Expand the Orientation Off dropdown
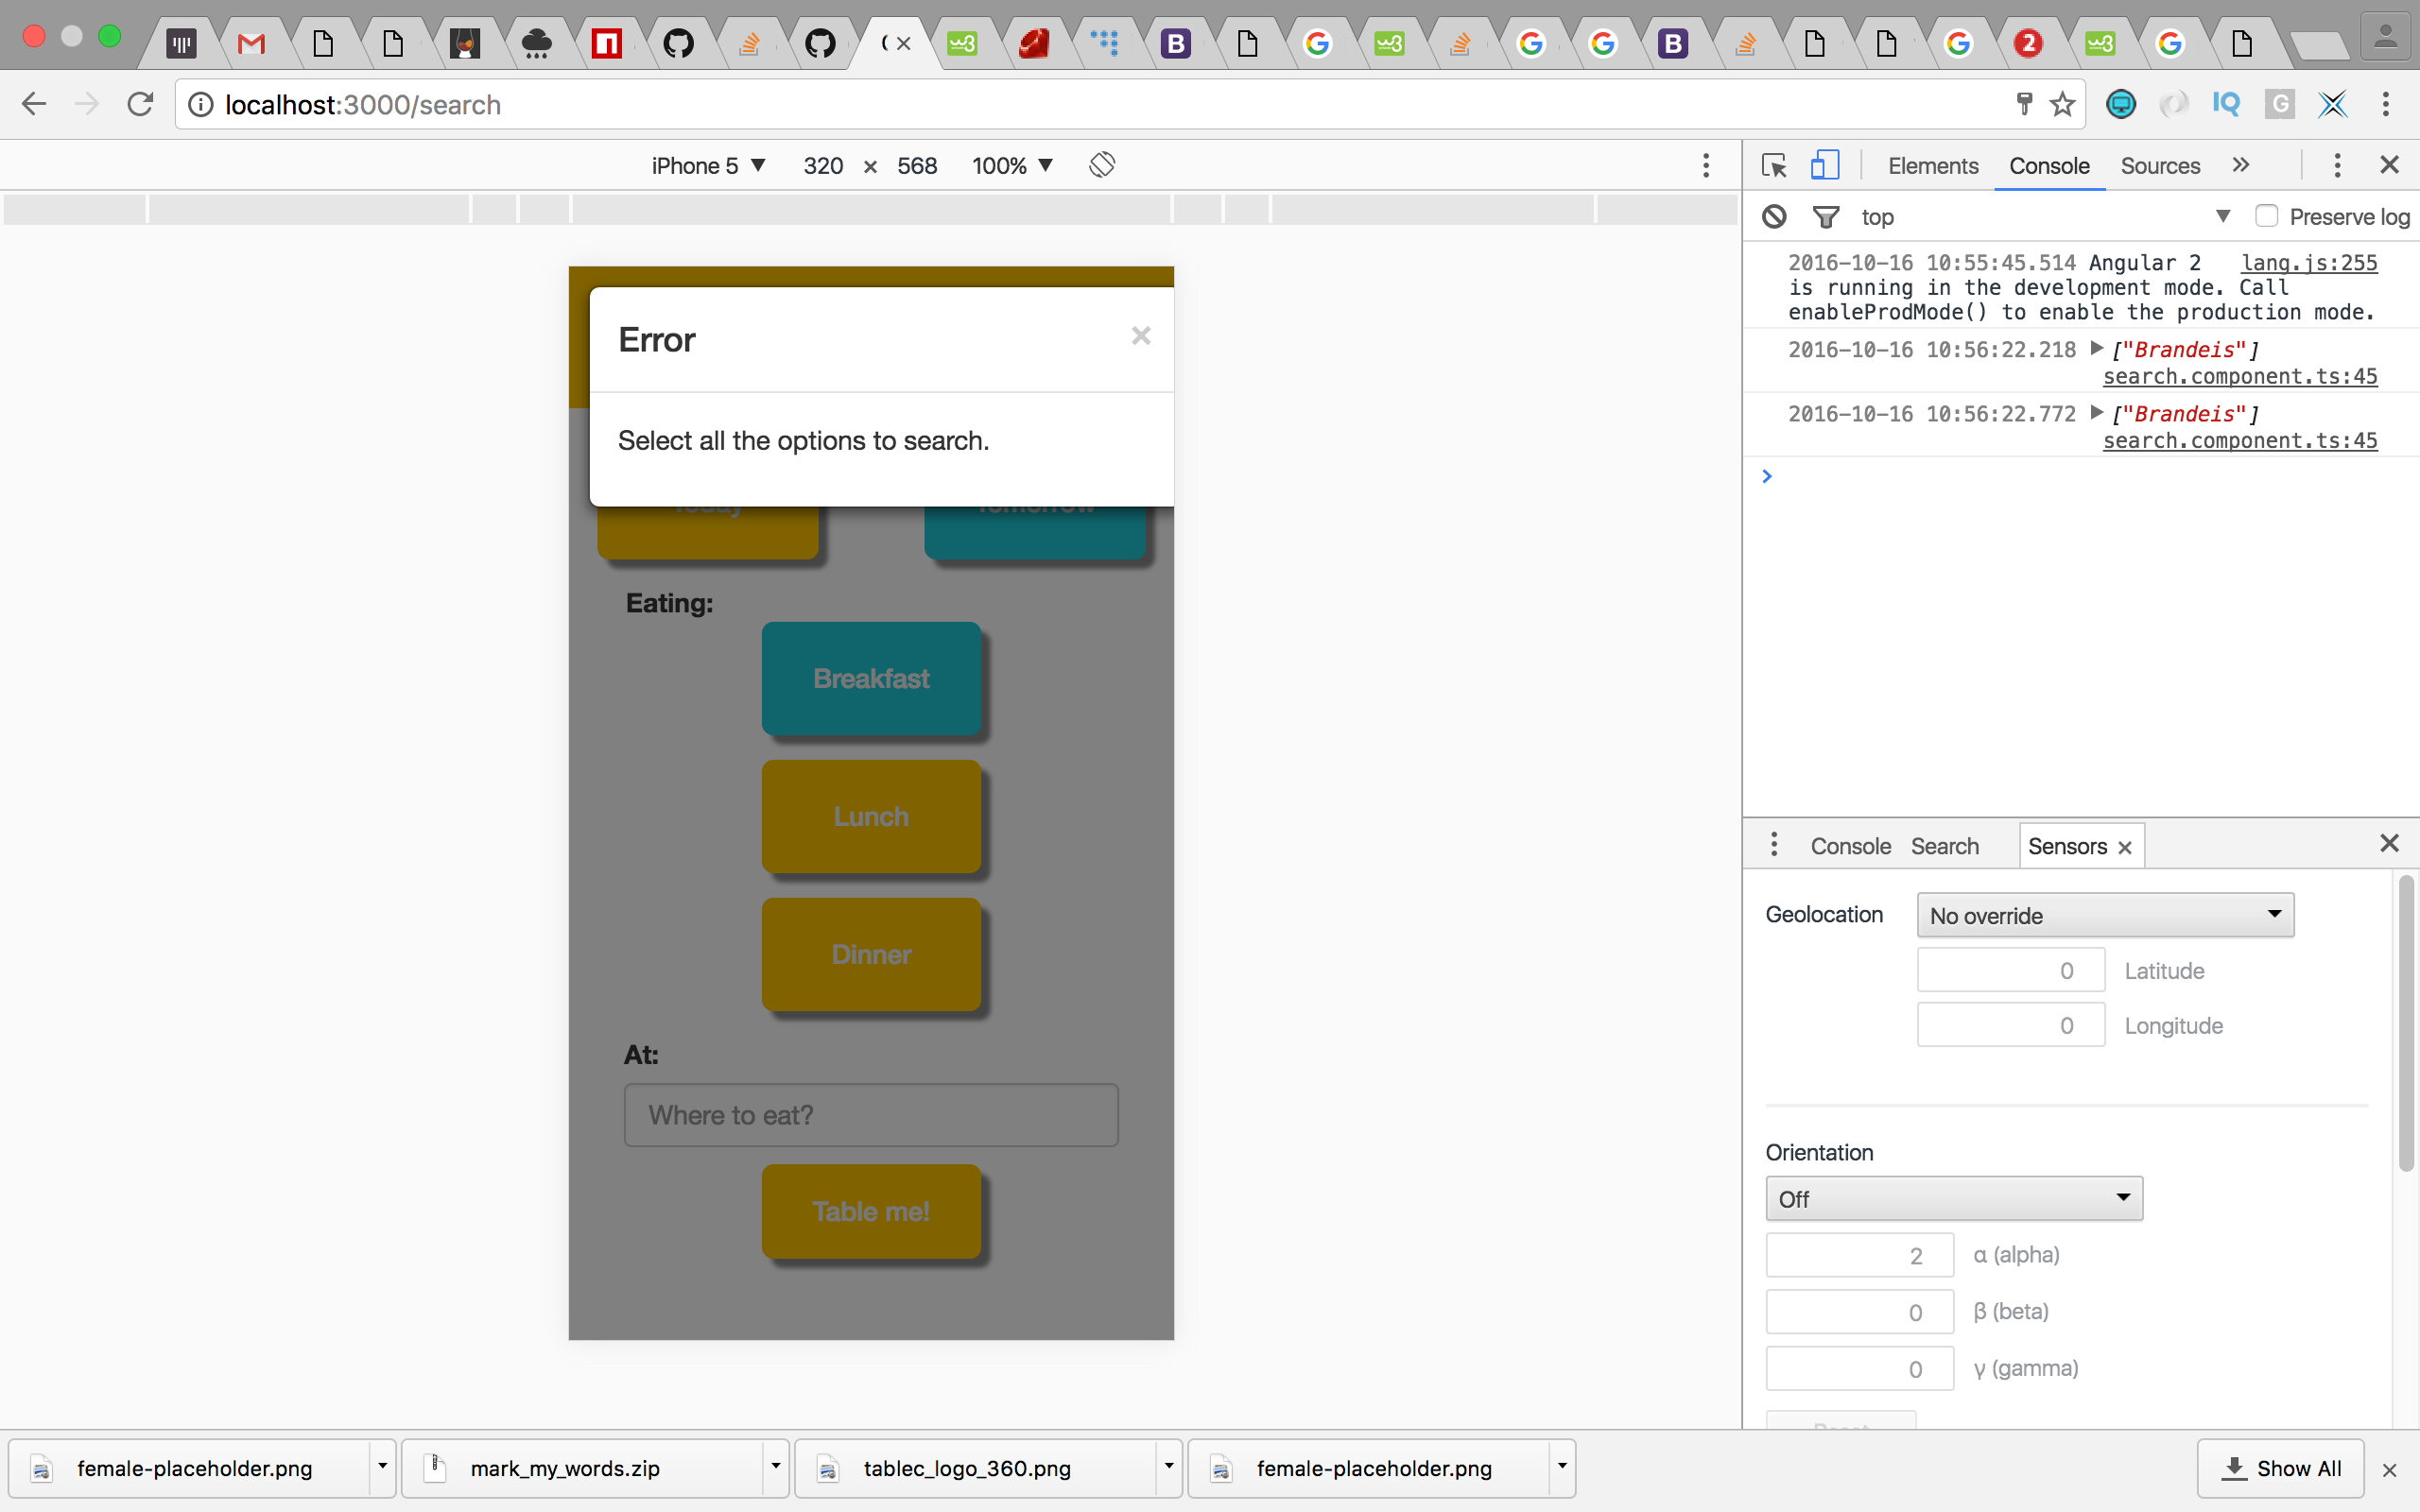2420x1512 pixels. point(1953,1198)
